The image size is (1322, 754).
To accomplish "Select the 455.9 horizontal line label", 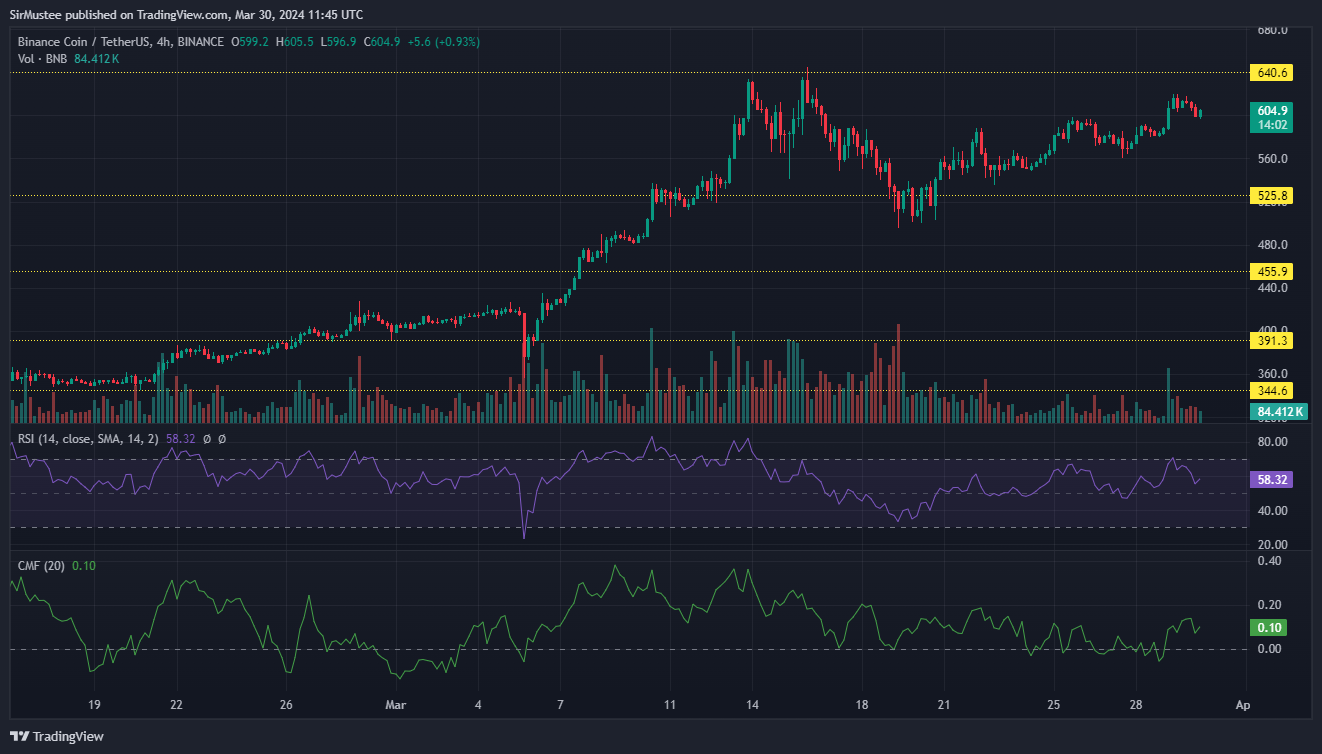I will click(x=1272, y=271).
